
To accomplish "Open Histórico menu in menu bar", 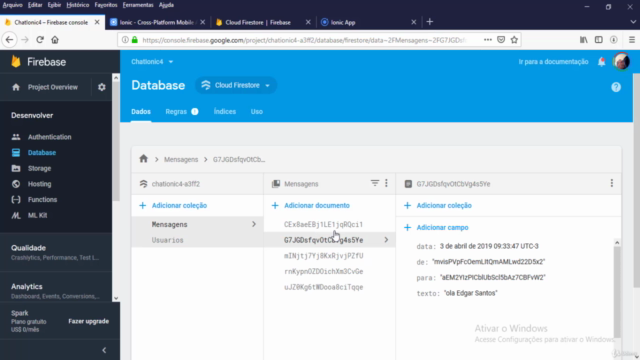I will (x=78, y=5).
